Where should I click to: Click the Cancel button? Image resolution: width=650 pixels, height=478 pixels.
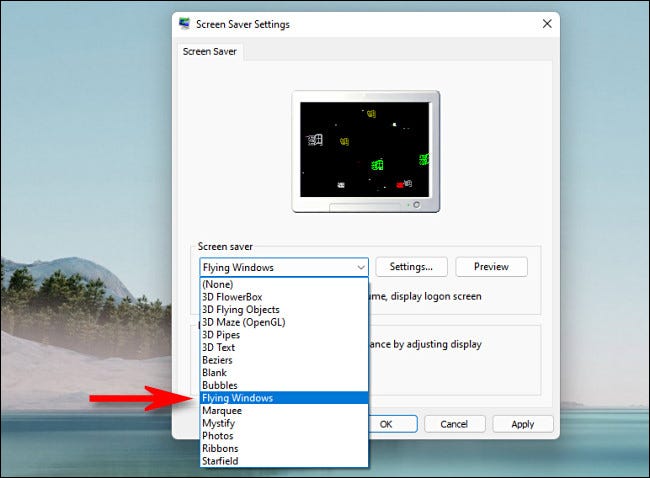[x=455, y=424]
